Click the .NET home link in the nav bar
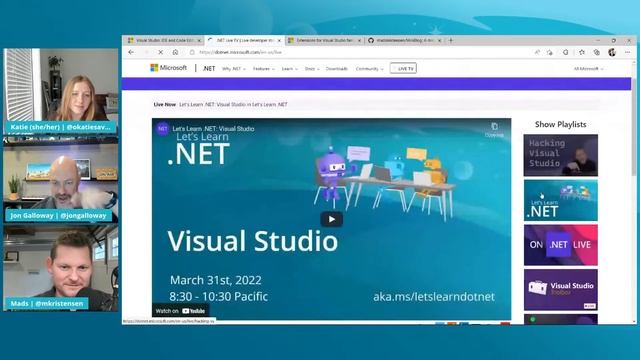This screenshot has width=640, height=360. pyautogui.click(x=209, y=69)
